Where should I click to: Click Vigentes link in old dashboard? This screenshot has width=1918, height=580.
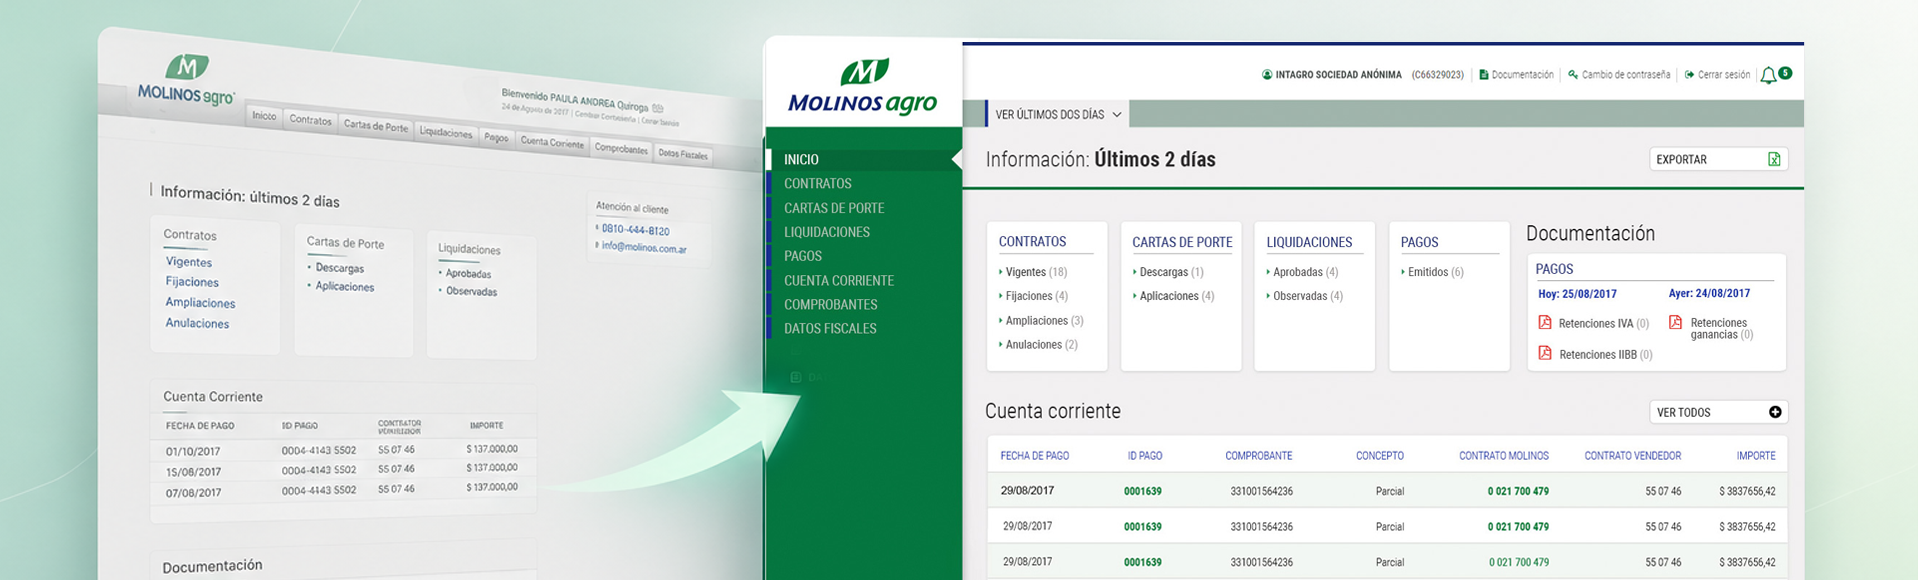tap(189, 262)
